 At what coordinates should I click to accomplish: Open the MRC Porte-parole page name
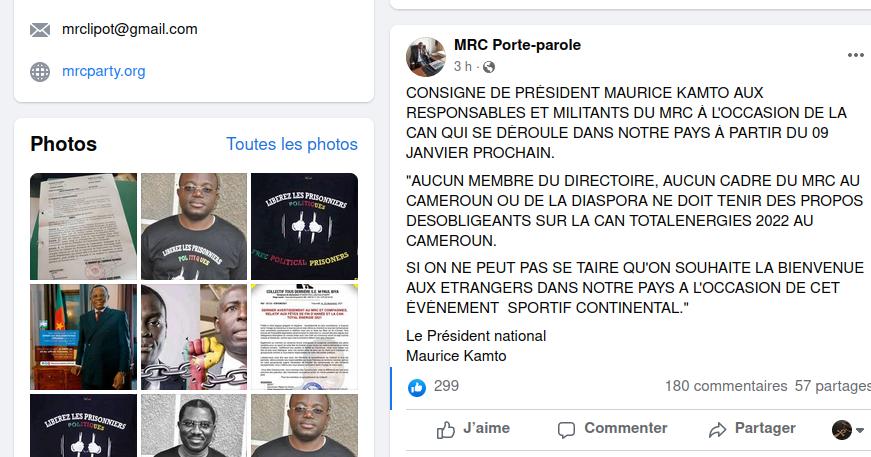517,45
